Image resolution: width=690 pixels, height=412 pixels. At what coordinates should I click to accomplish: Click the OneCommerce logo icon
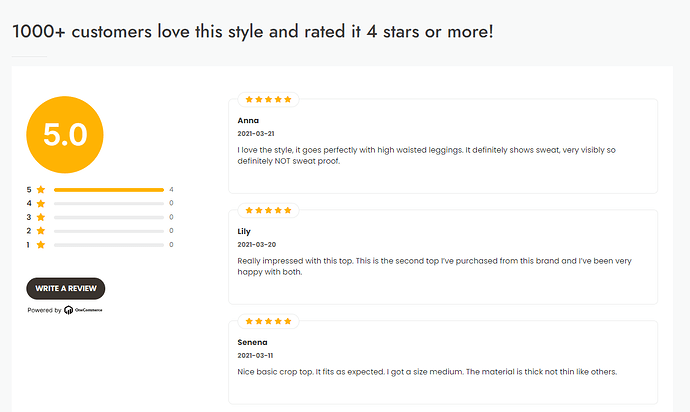click(x=68, y=310)
